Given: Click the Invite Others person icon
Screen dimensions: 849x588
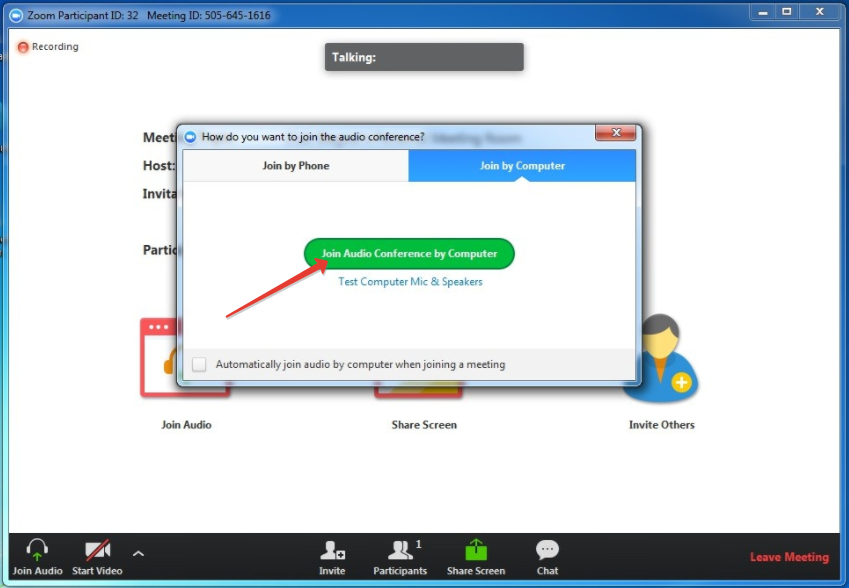Looking at the screenshot, I should click(x=661, y=358).
